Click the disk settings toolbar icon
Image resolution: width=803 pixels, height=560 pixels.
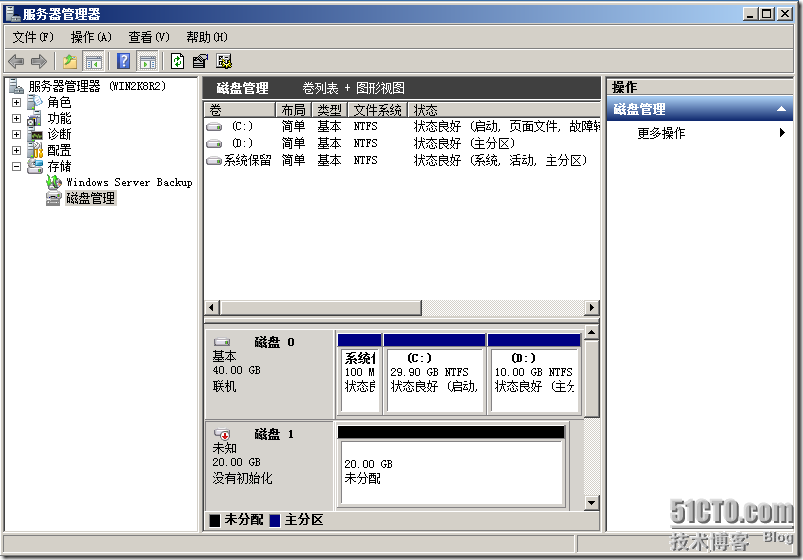click(x=224, y=61)
